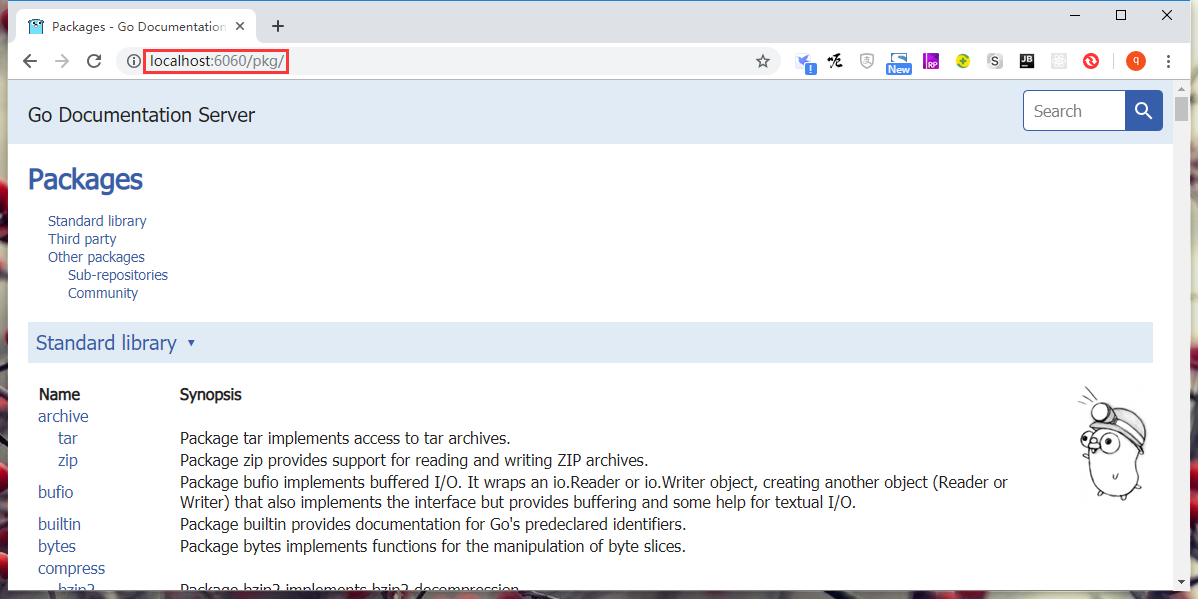Maximize the browser window
The image size is (1198, 599).
click(x=1121, y=15)
